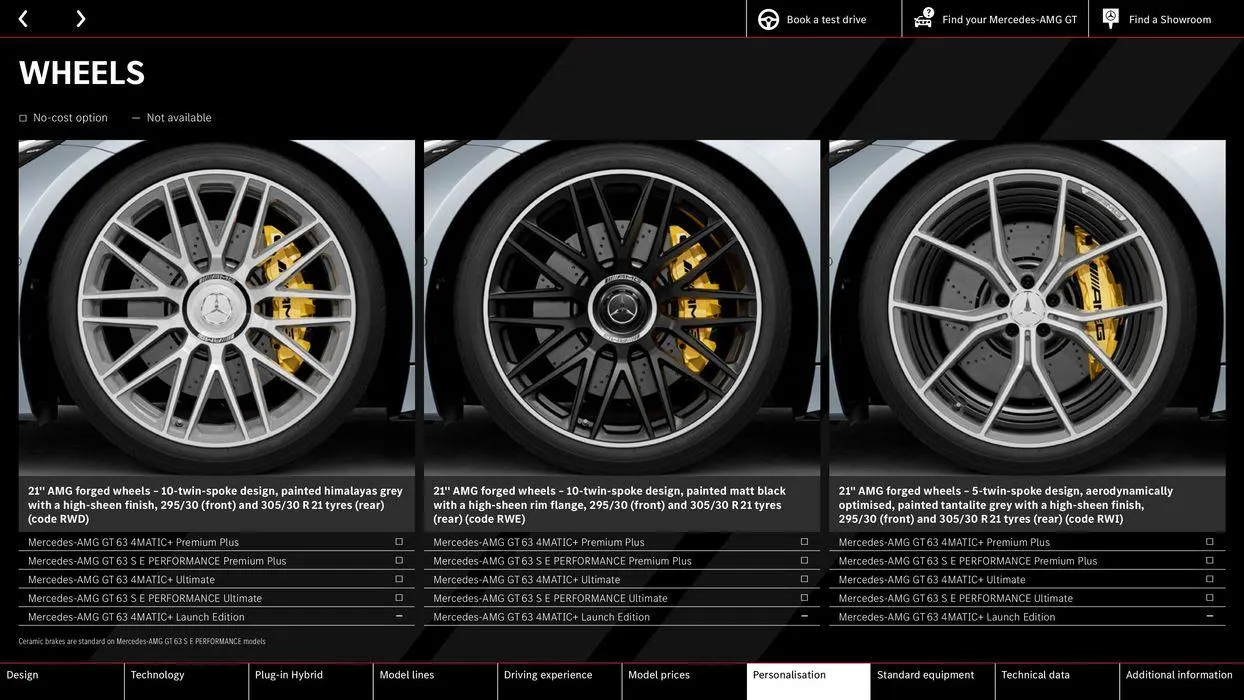This screenshot has height=700, width=1244.
Task: Click the steering wheel test drive icon
Action: (768, 19)
